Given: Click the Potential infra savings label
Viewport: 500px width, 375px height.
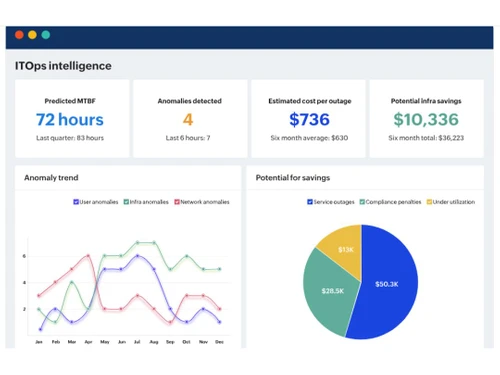Looking at the screenshot, I should (x=426, y=101).
